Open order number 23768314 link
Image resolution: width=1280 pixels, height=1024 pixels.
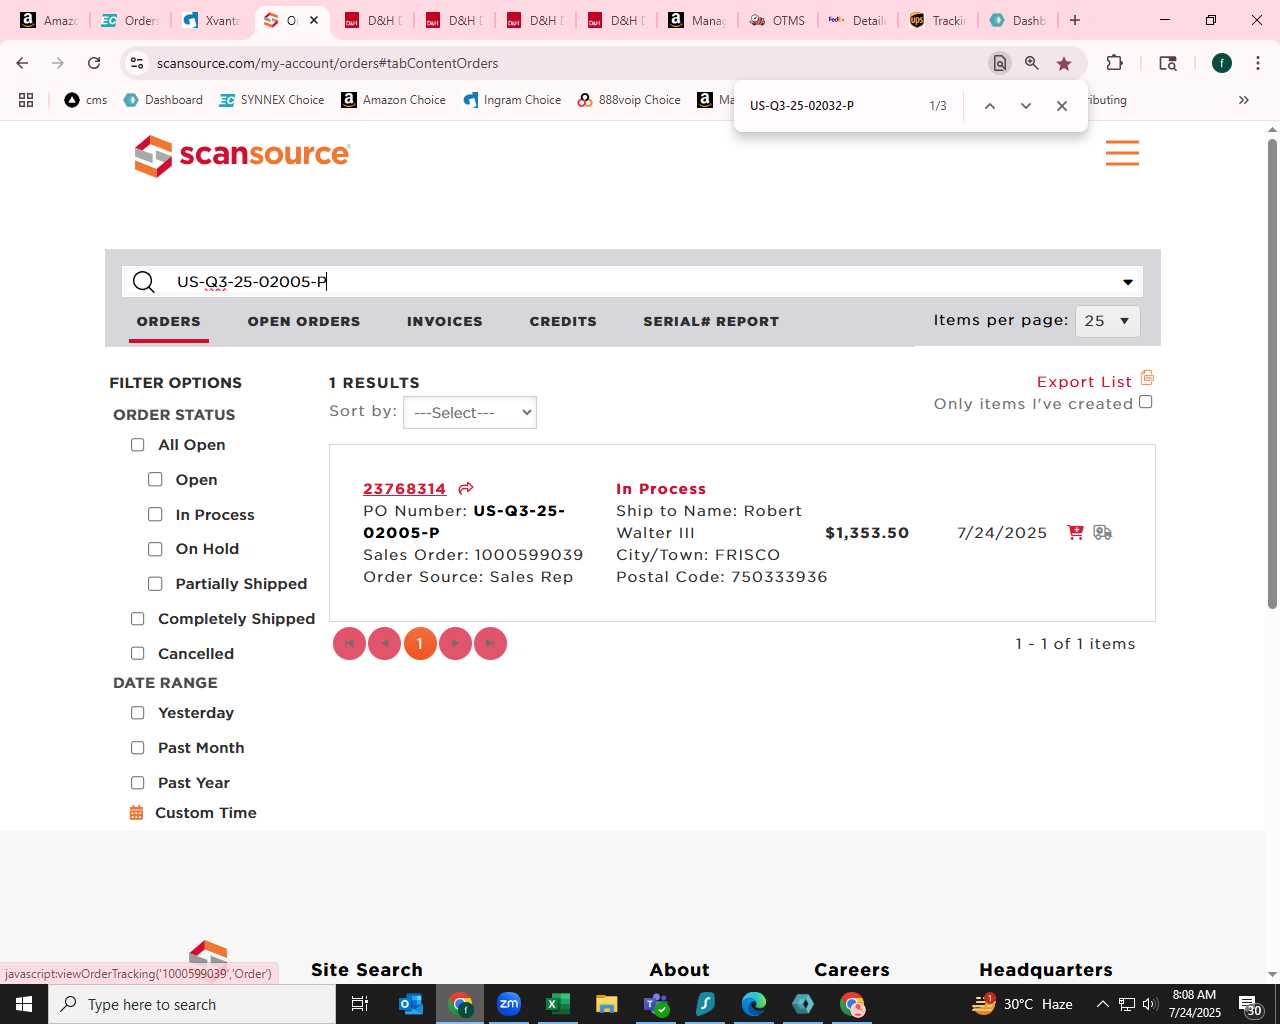405,489
